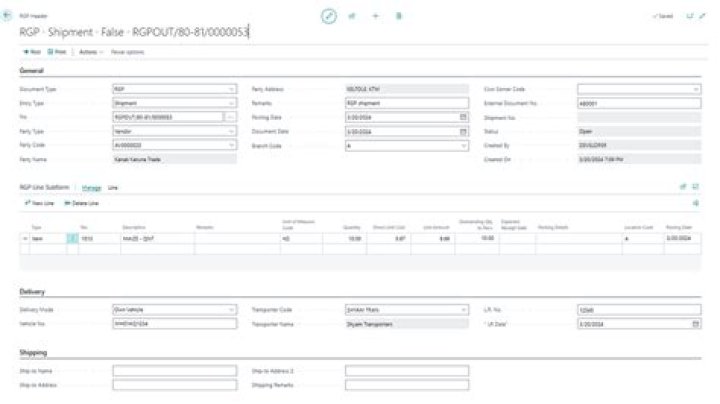Open the Actions menu
Image resolution: width=720 pixels, height=404 pixels.
point(90,52)
